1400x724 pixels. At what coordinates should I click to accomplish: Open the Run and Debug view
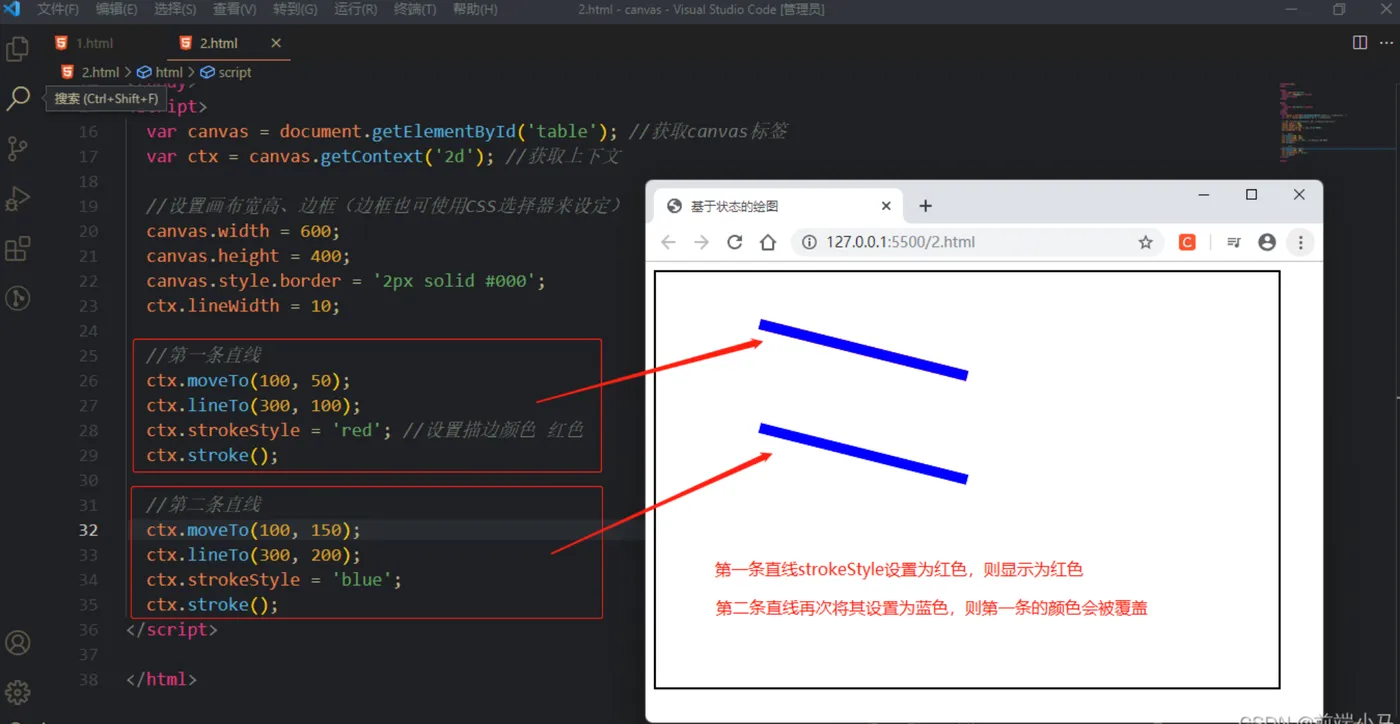click(x=18, y=198)
